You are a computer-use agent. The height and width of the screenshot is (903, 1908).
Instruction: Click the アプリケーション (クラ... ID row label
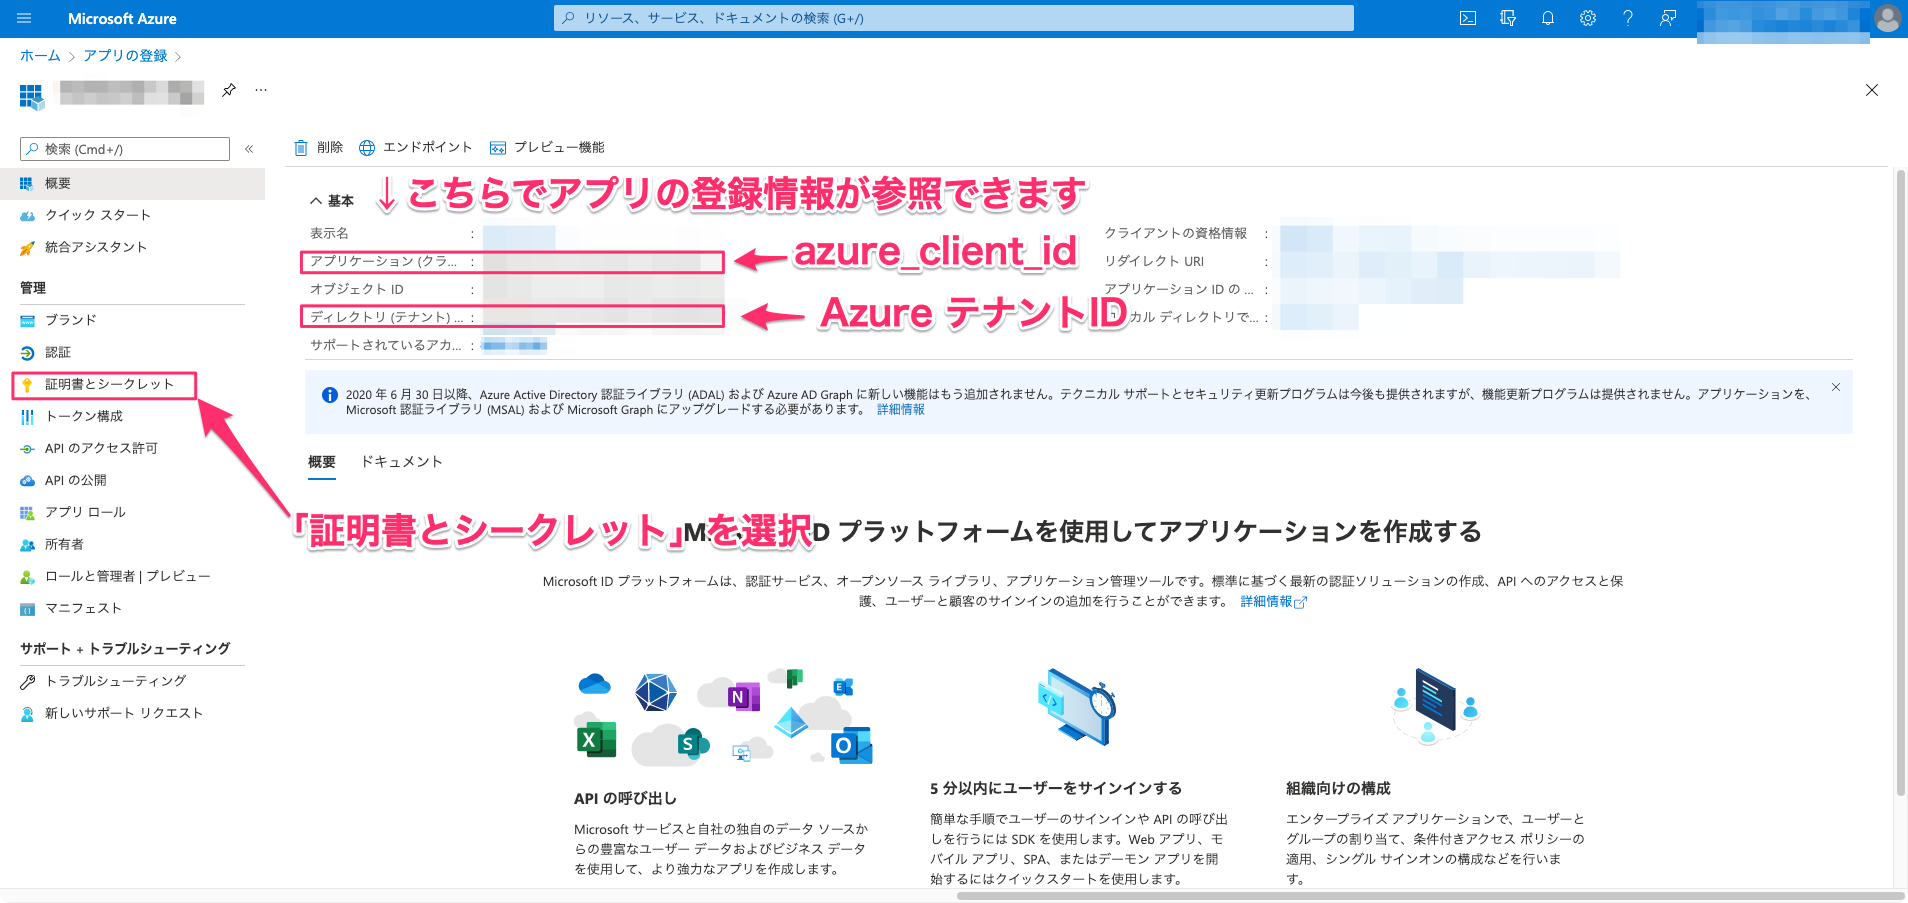pyautogui.click(x=383, y=261)
